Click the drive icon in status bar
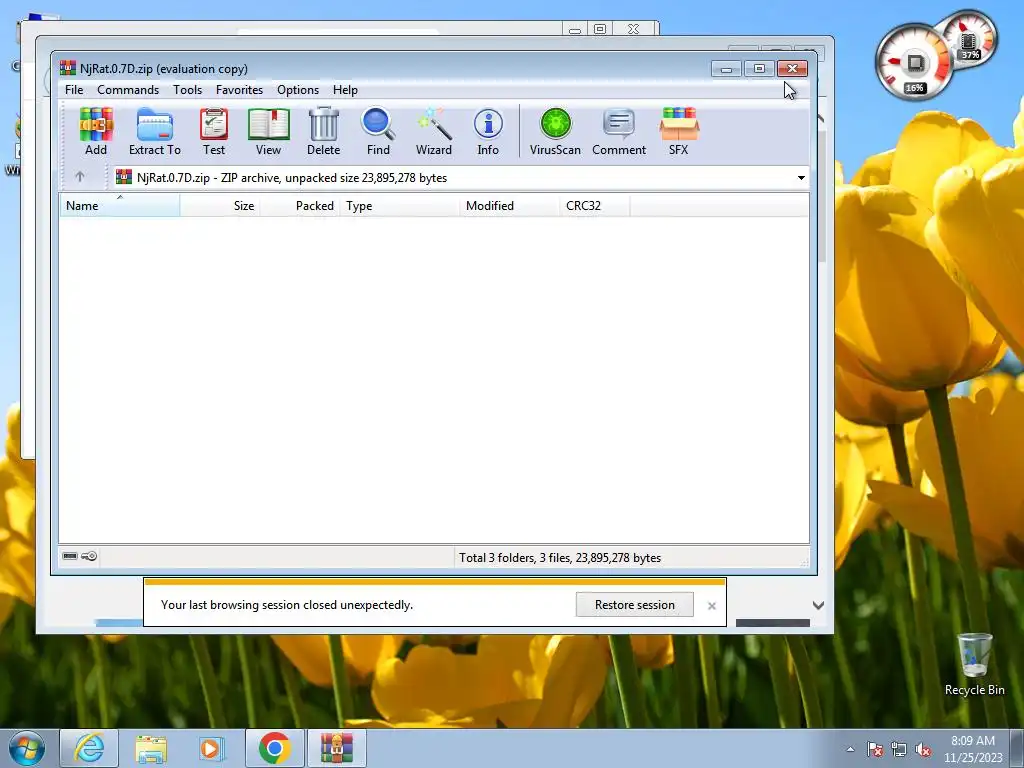The image size is (1024, 768). (x=70, y=556)
